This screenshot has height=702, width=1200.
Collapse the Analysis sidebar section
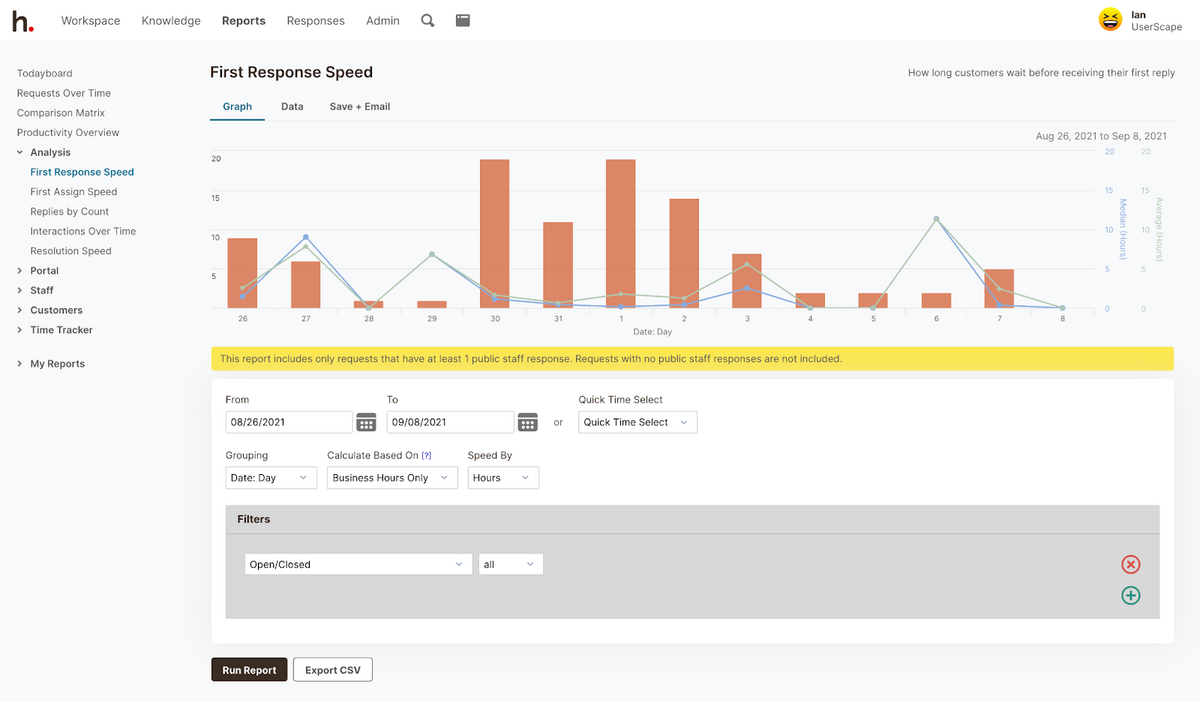[50, 152]
